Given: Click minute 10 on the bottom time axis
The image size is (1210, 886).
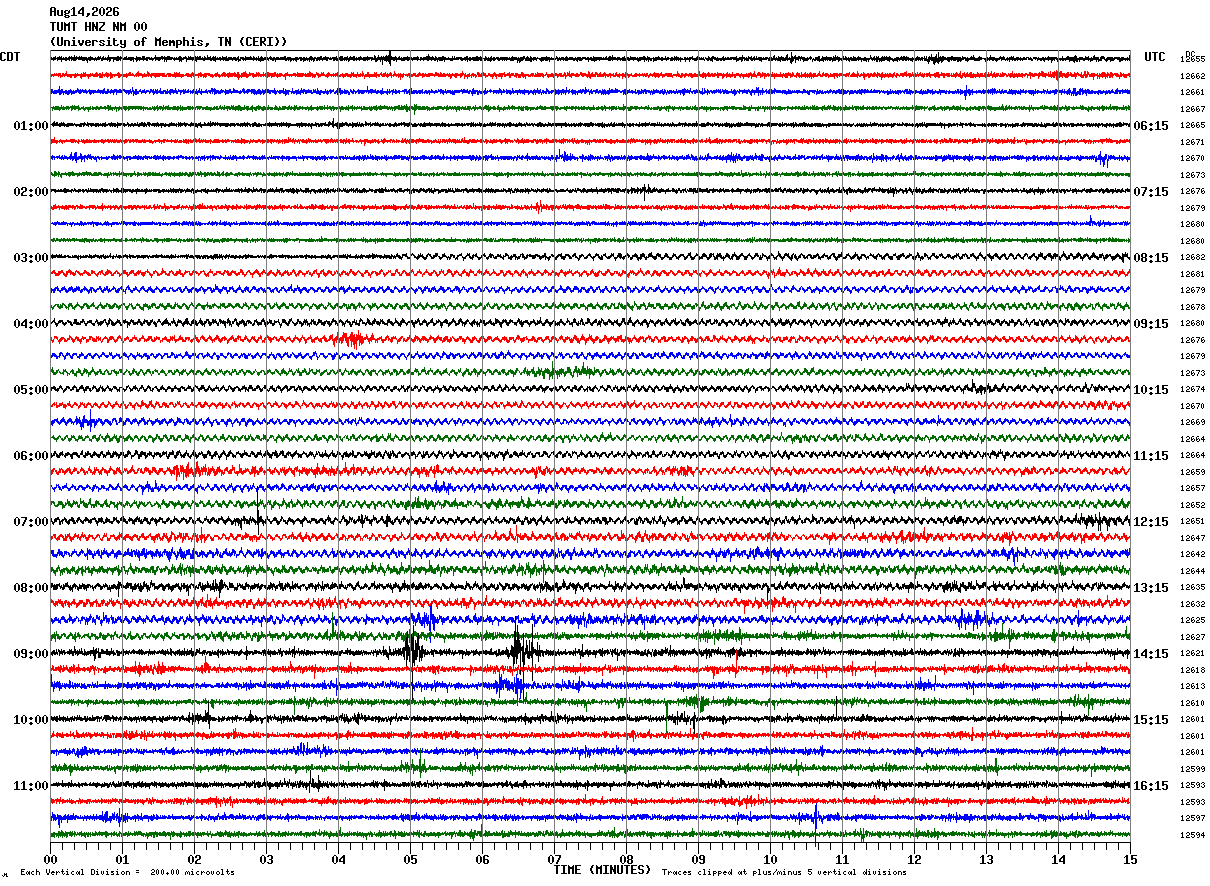Looking at the screenshot, I should 770,859.
